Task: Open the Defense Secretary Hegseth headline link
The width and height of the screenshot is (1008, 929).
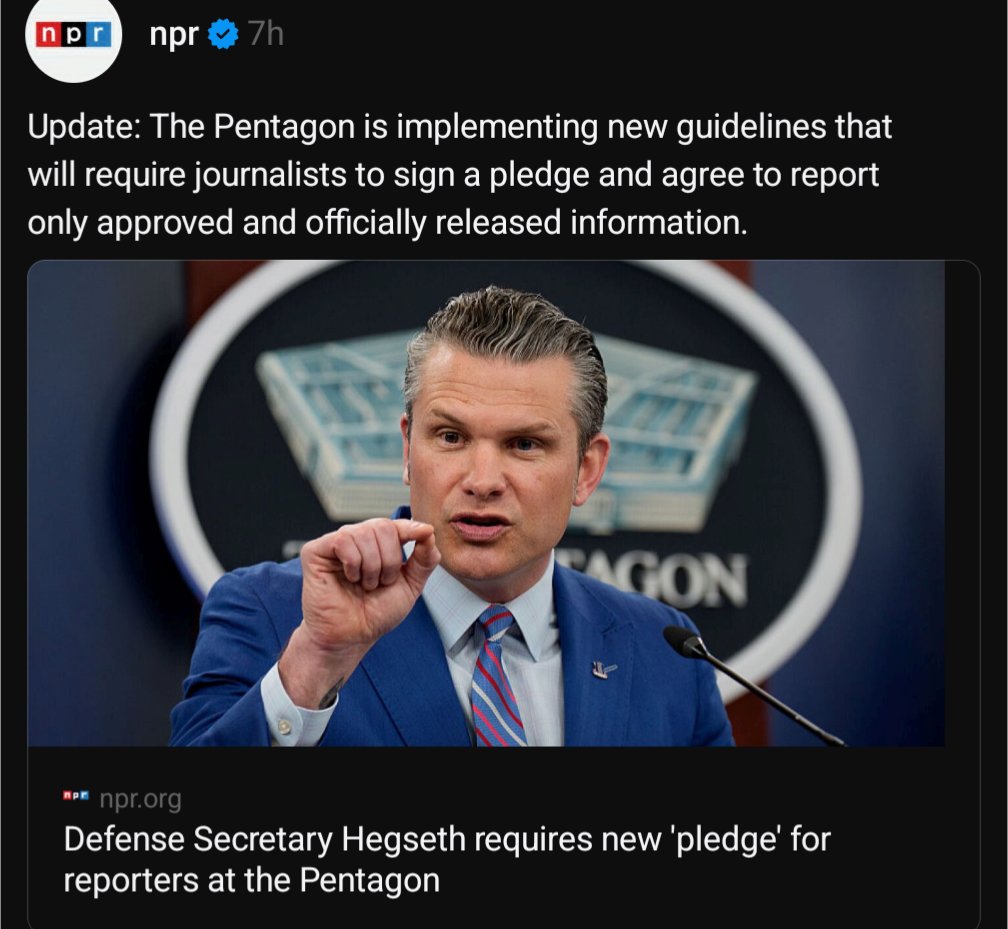Action: tap(447, 860)
